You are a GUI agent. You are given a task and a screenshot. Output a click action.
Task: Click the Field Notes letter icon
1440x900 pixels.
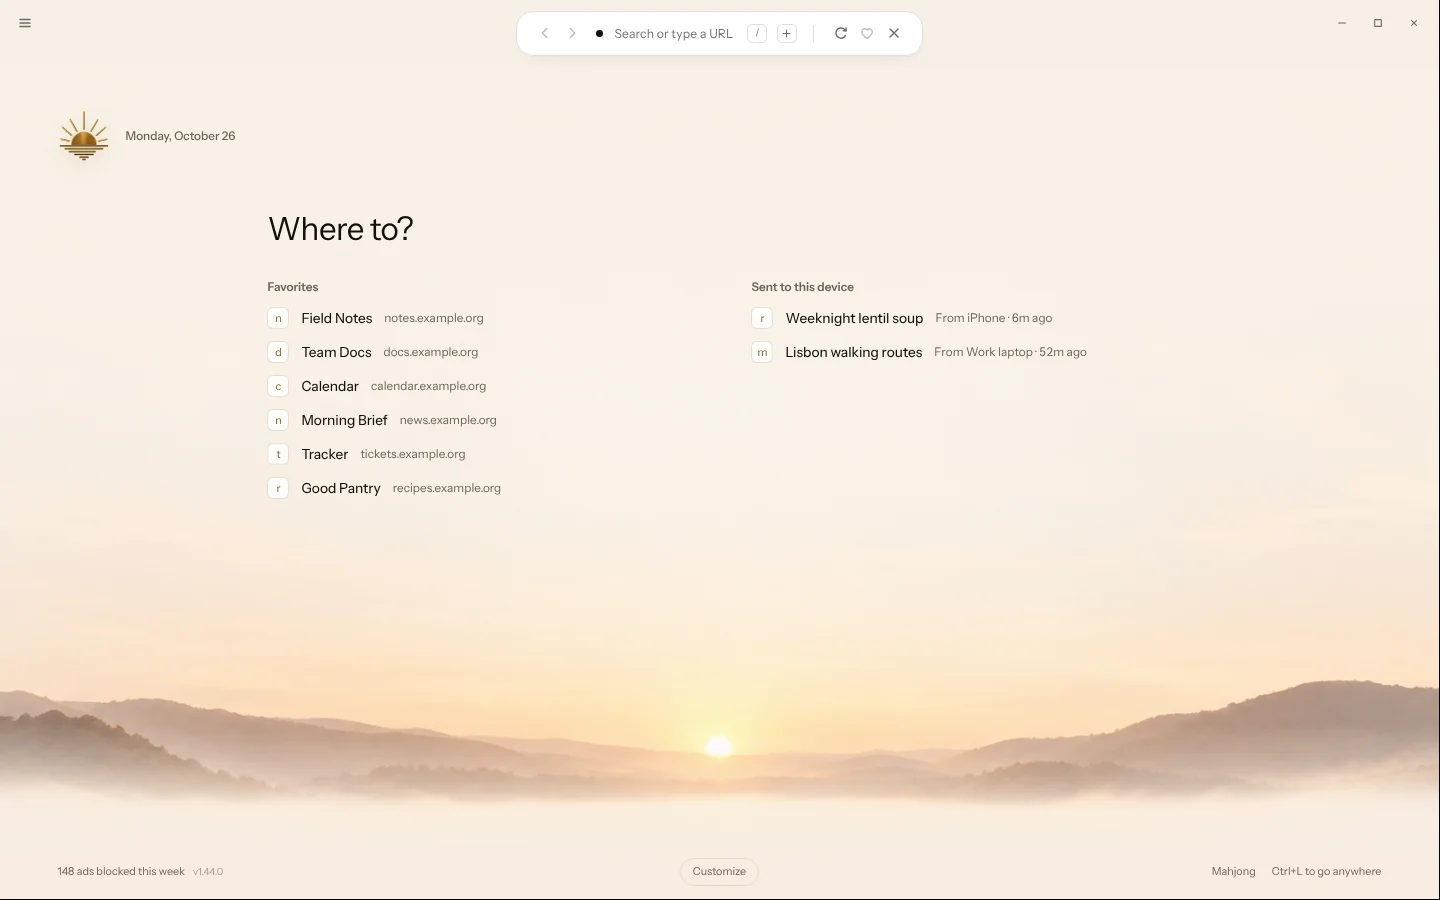click(278, 318)
